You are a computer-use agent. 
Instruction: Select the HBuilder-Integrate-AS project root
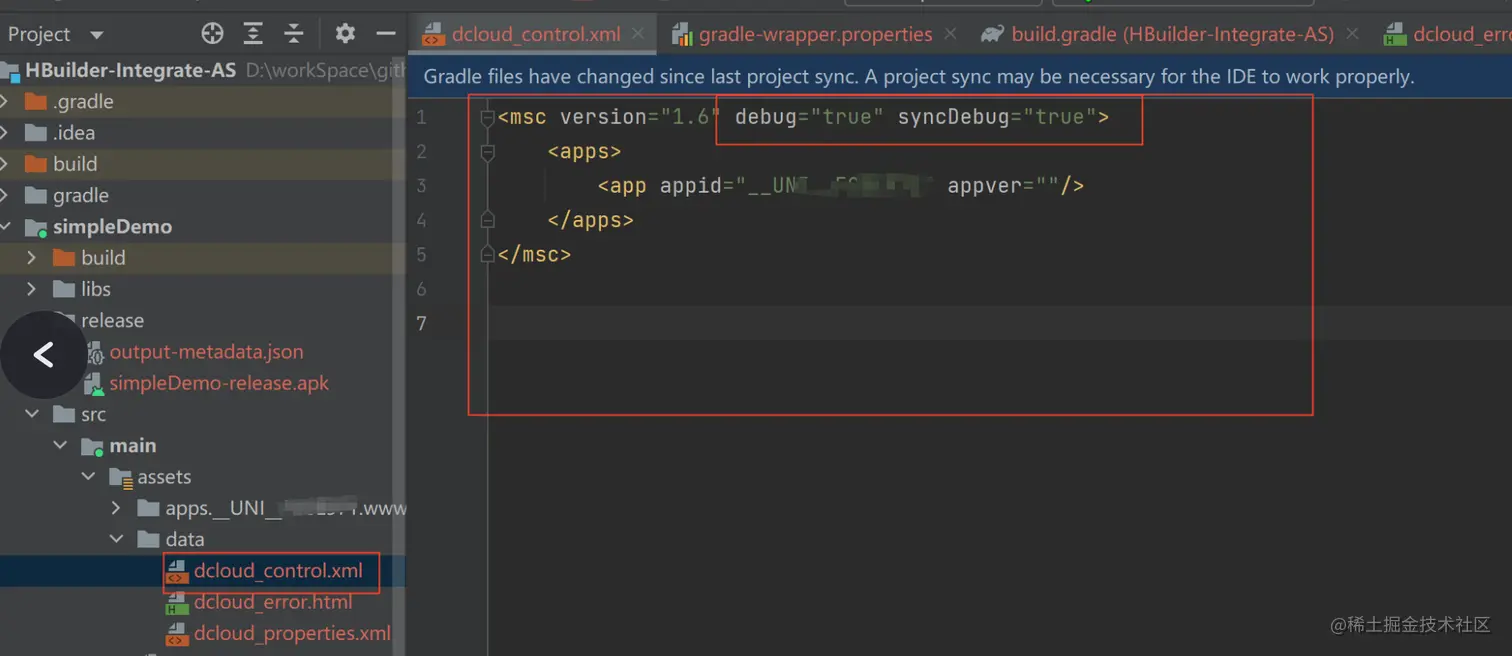coord(202,70)
